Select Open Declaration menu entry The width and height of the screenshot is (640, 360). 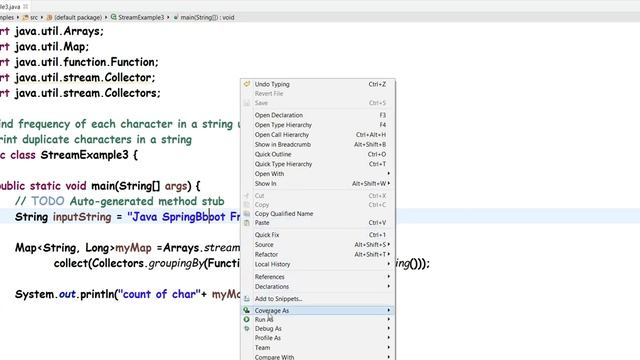pyautogui.click(x=318, y=115)
